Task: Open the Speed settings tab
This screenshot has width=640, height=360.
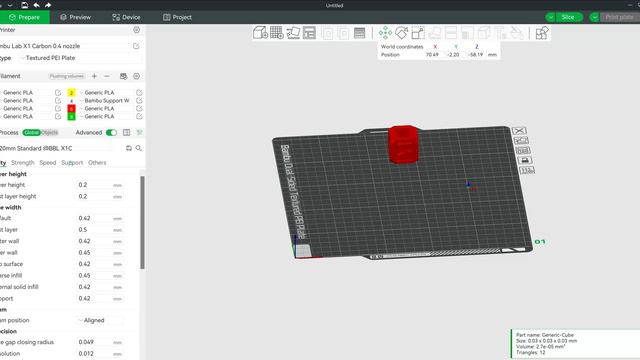Action: coord(48,162)
